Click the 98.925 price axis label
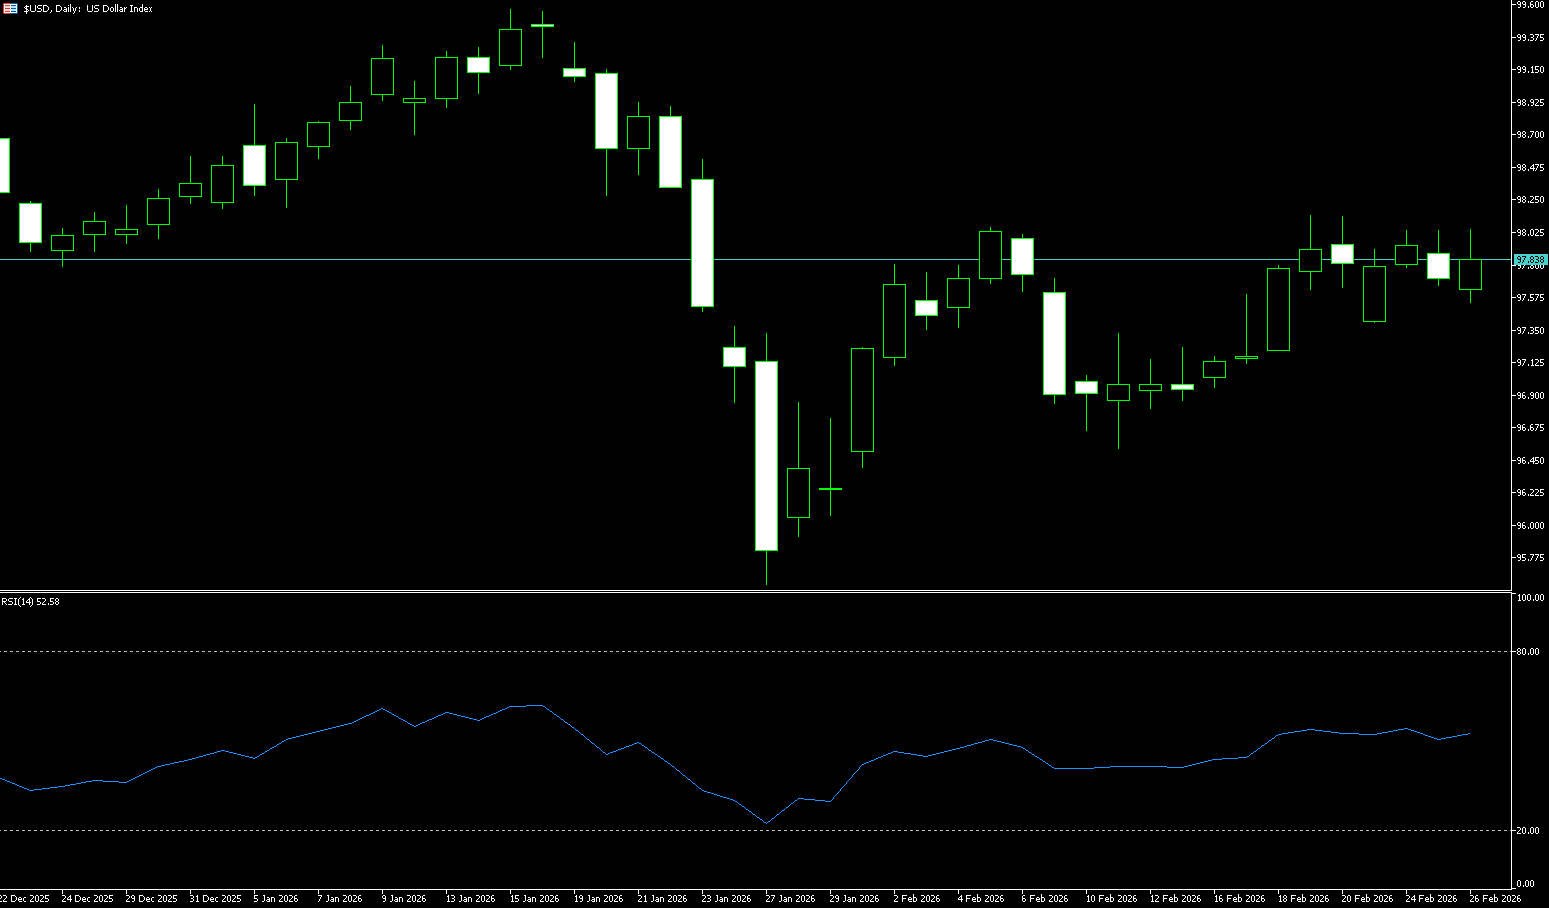 (x=1530, y=102)
